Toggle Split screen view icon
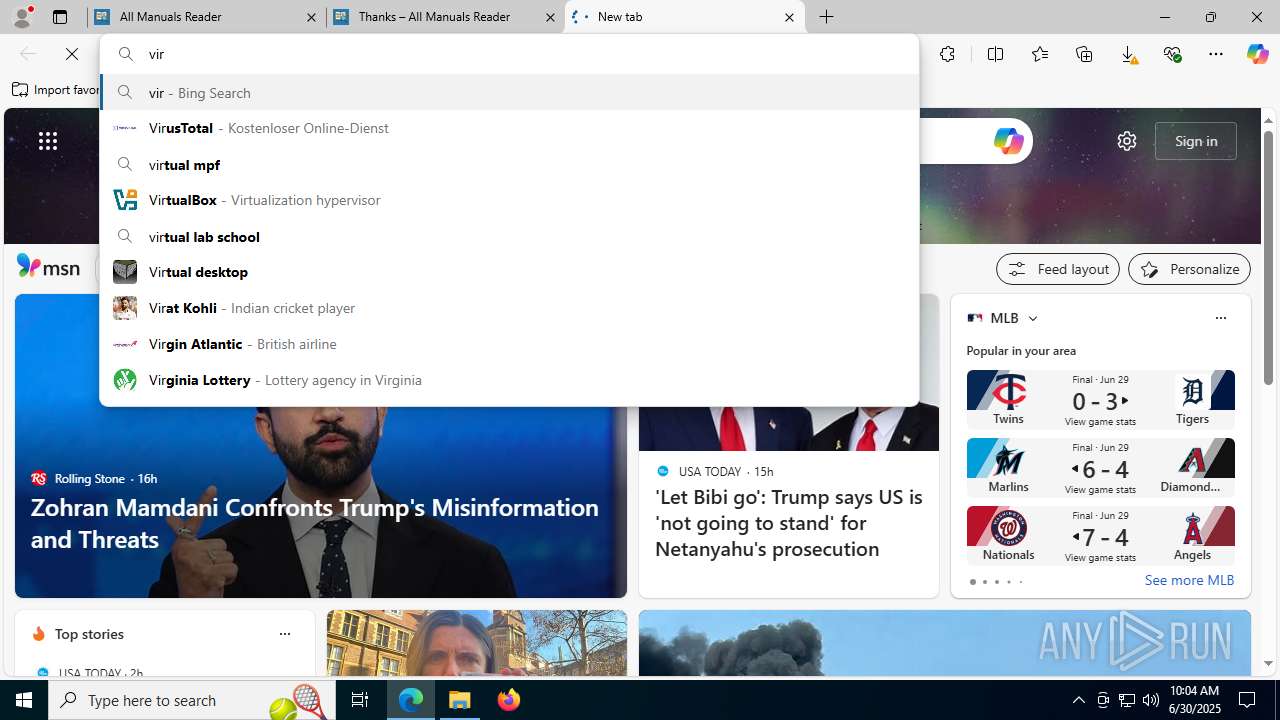The image size is (1280, 720). (995, 54)
